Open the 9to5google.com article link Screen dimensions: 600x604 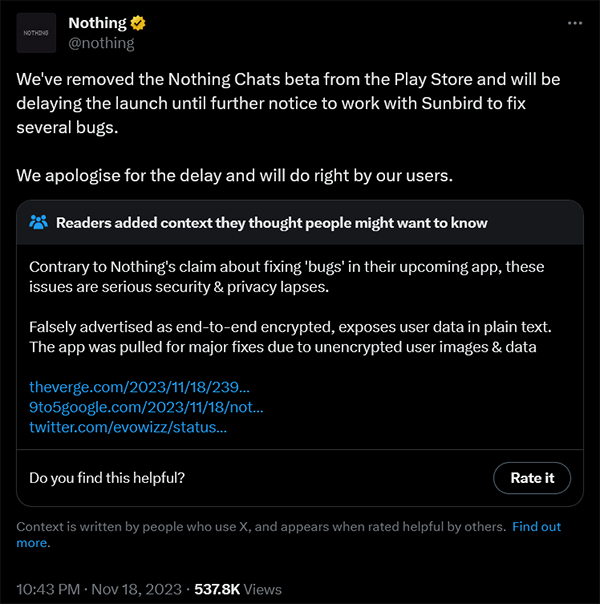coord(146,407)
